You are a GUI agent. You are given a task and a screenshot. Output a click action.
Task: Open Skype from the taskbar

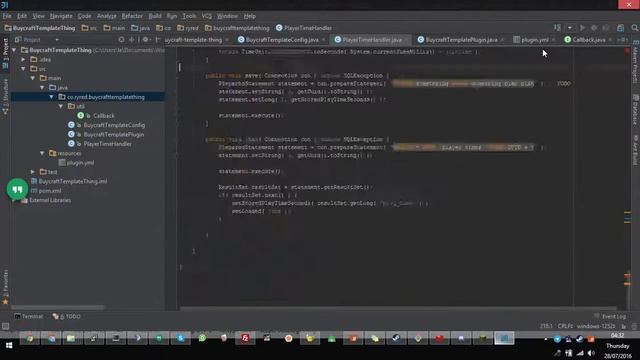pos(181,338)
